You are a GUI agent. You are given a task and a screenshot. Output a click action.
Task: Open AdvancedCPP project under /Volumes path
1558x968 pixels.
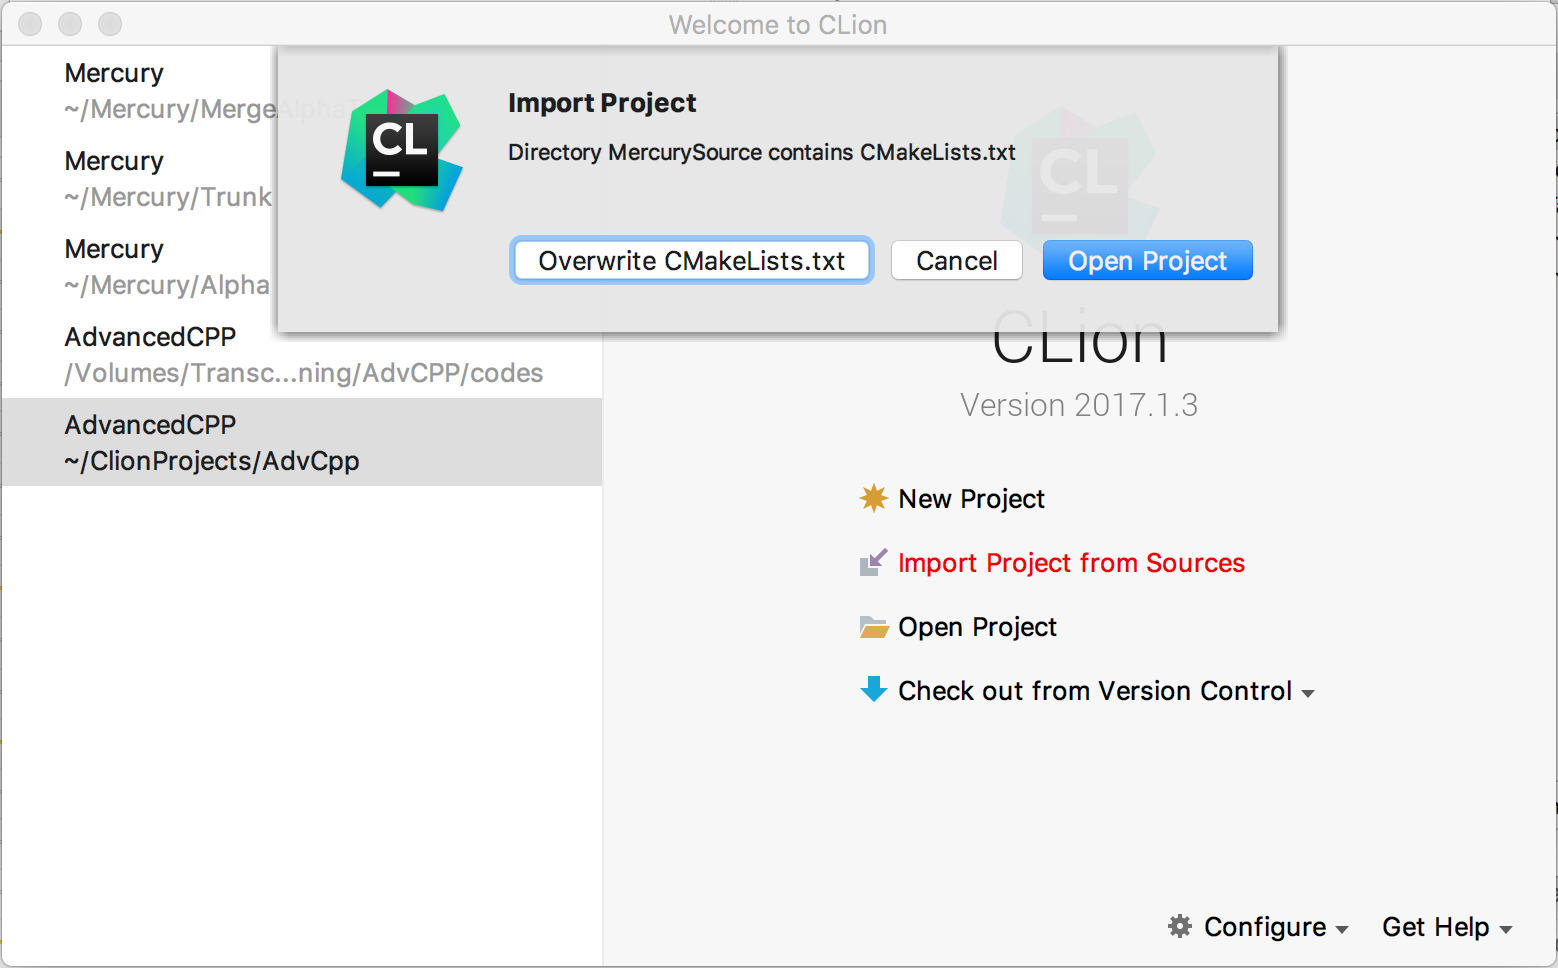coord(302,354)
